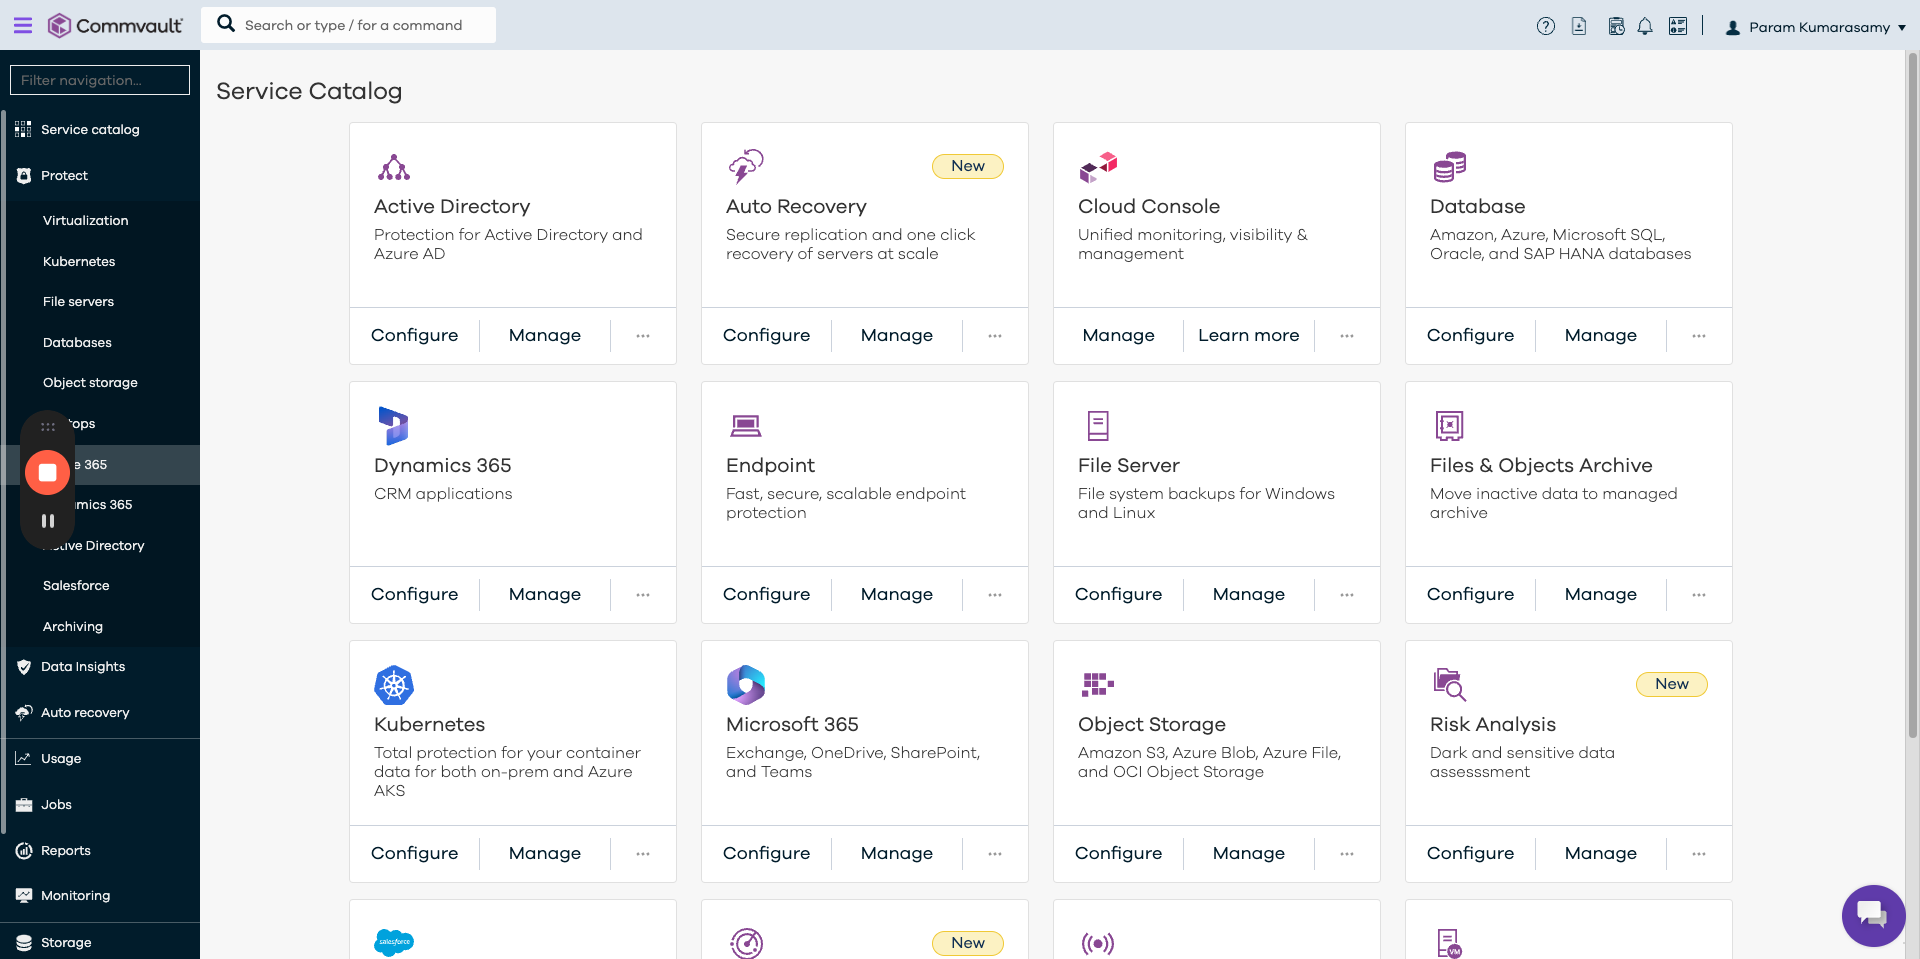Open more options for Active Directory card
This screenshot has width=1920, height=959.
pyautogui.click(x=643, y=336)
